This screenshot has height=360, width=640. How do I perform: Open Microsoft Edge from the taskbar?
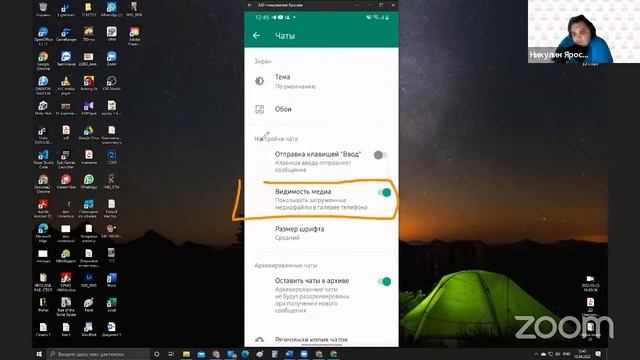pyautogui.click(x=245, y=354)
